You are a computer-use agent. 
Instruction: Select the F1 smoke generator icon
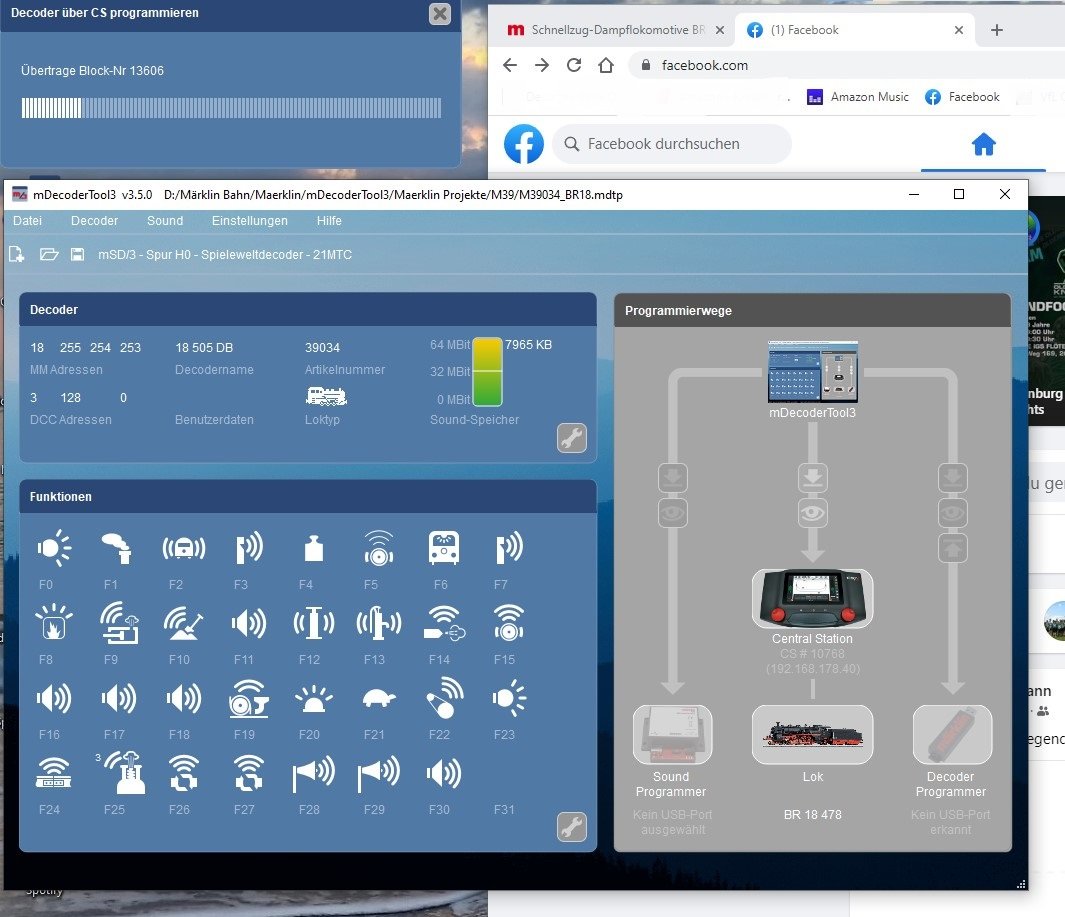(x=116, y=549)
